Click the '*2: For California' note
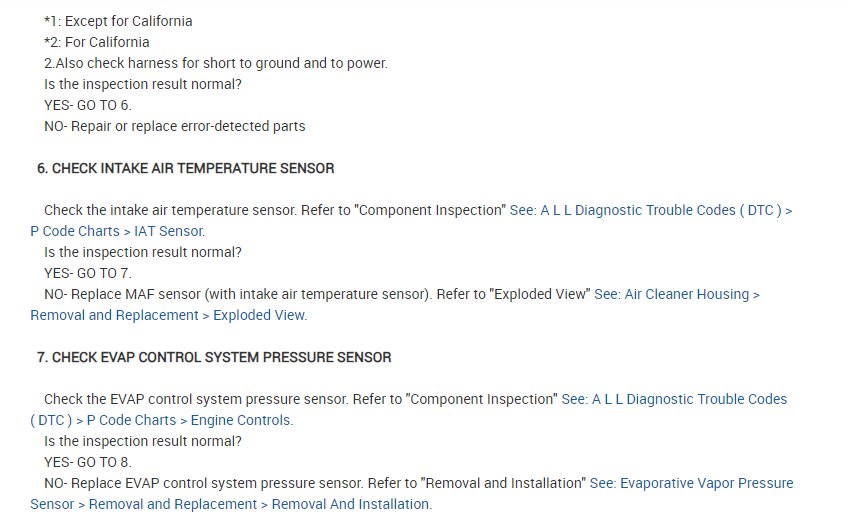Image resolution: width=848 pixels, height=522 pixels. click(x=97, y=42)
